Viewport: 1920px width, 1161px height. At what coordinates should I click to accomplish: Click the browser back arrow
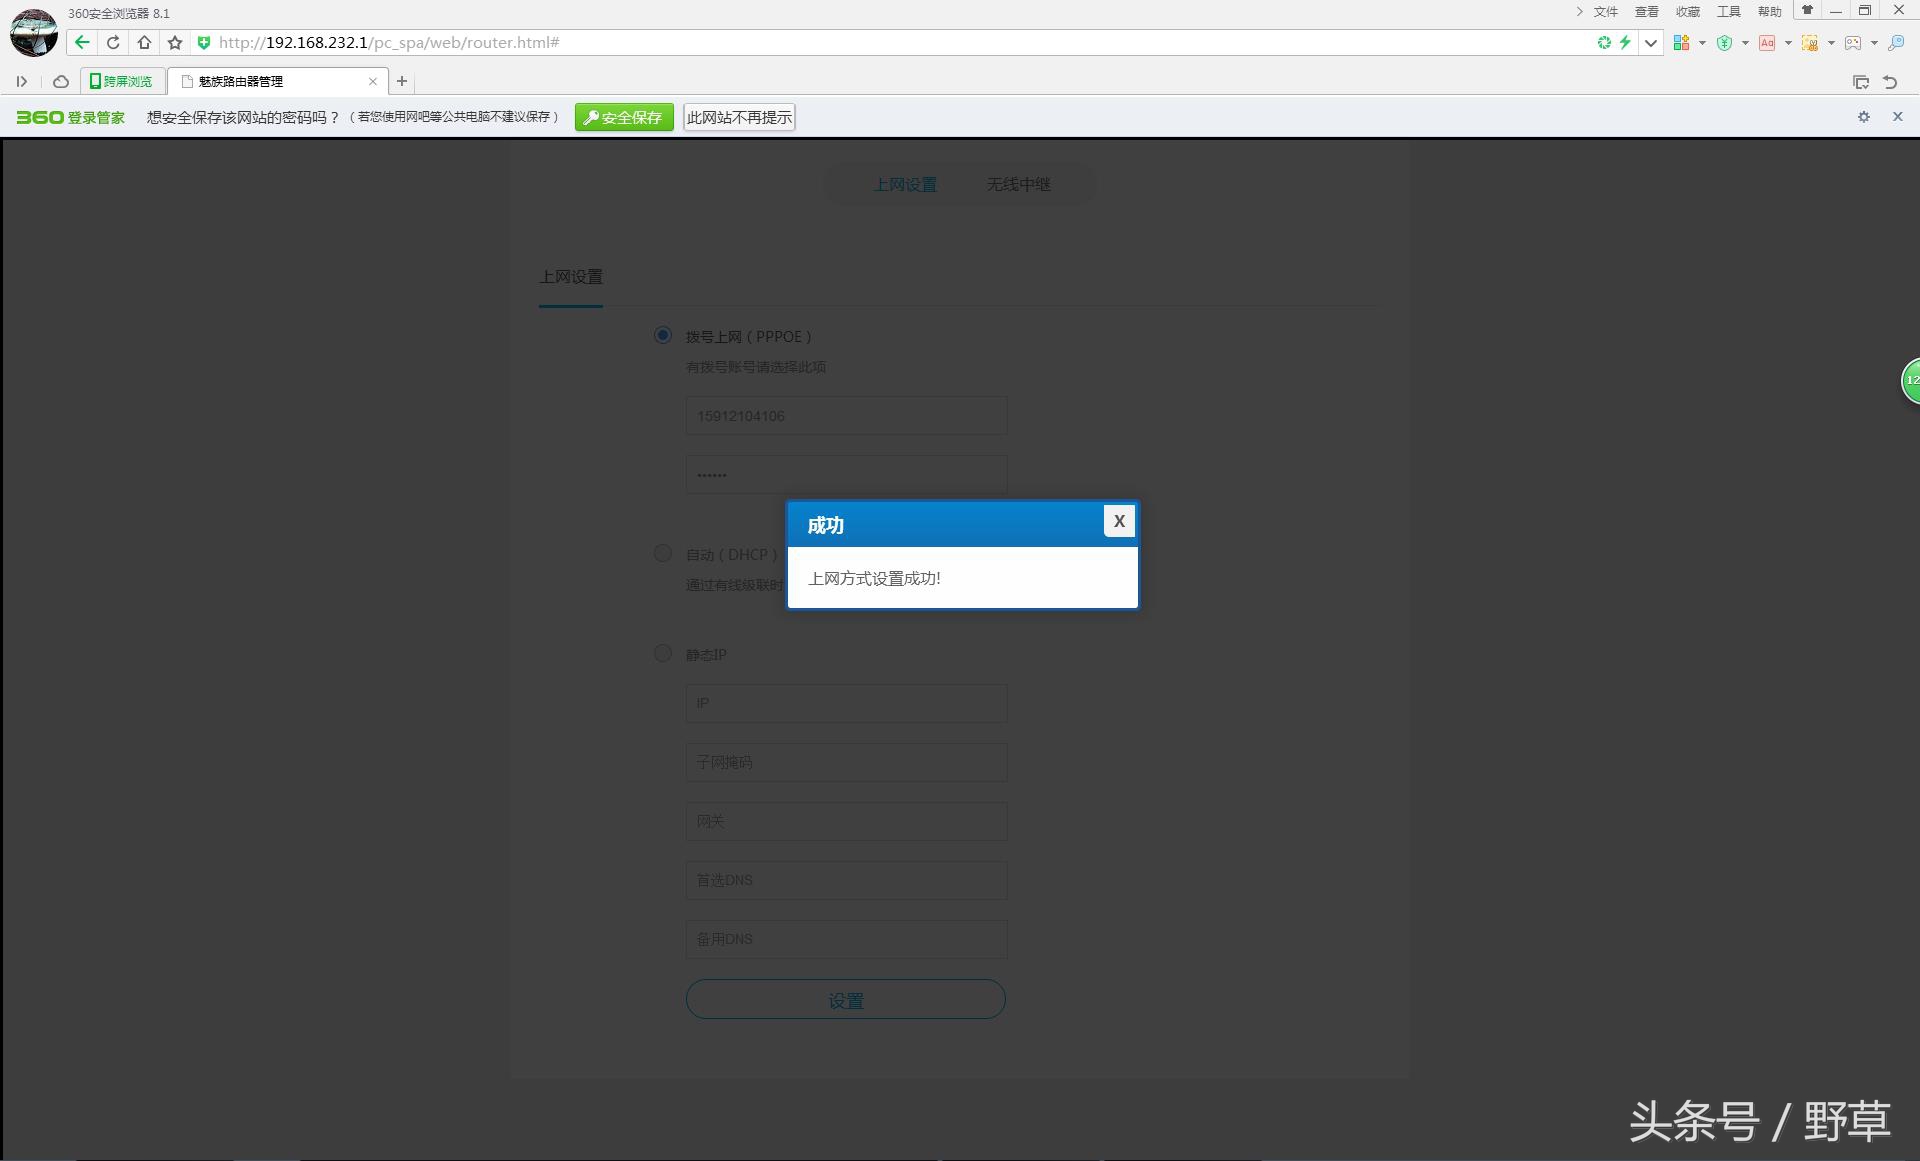click(x=82, y=42)
